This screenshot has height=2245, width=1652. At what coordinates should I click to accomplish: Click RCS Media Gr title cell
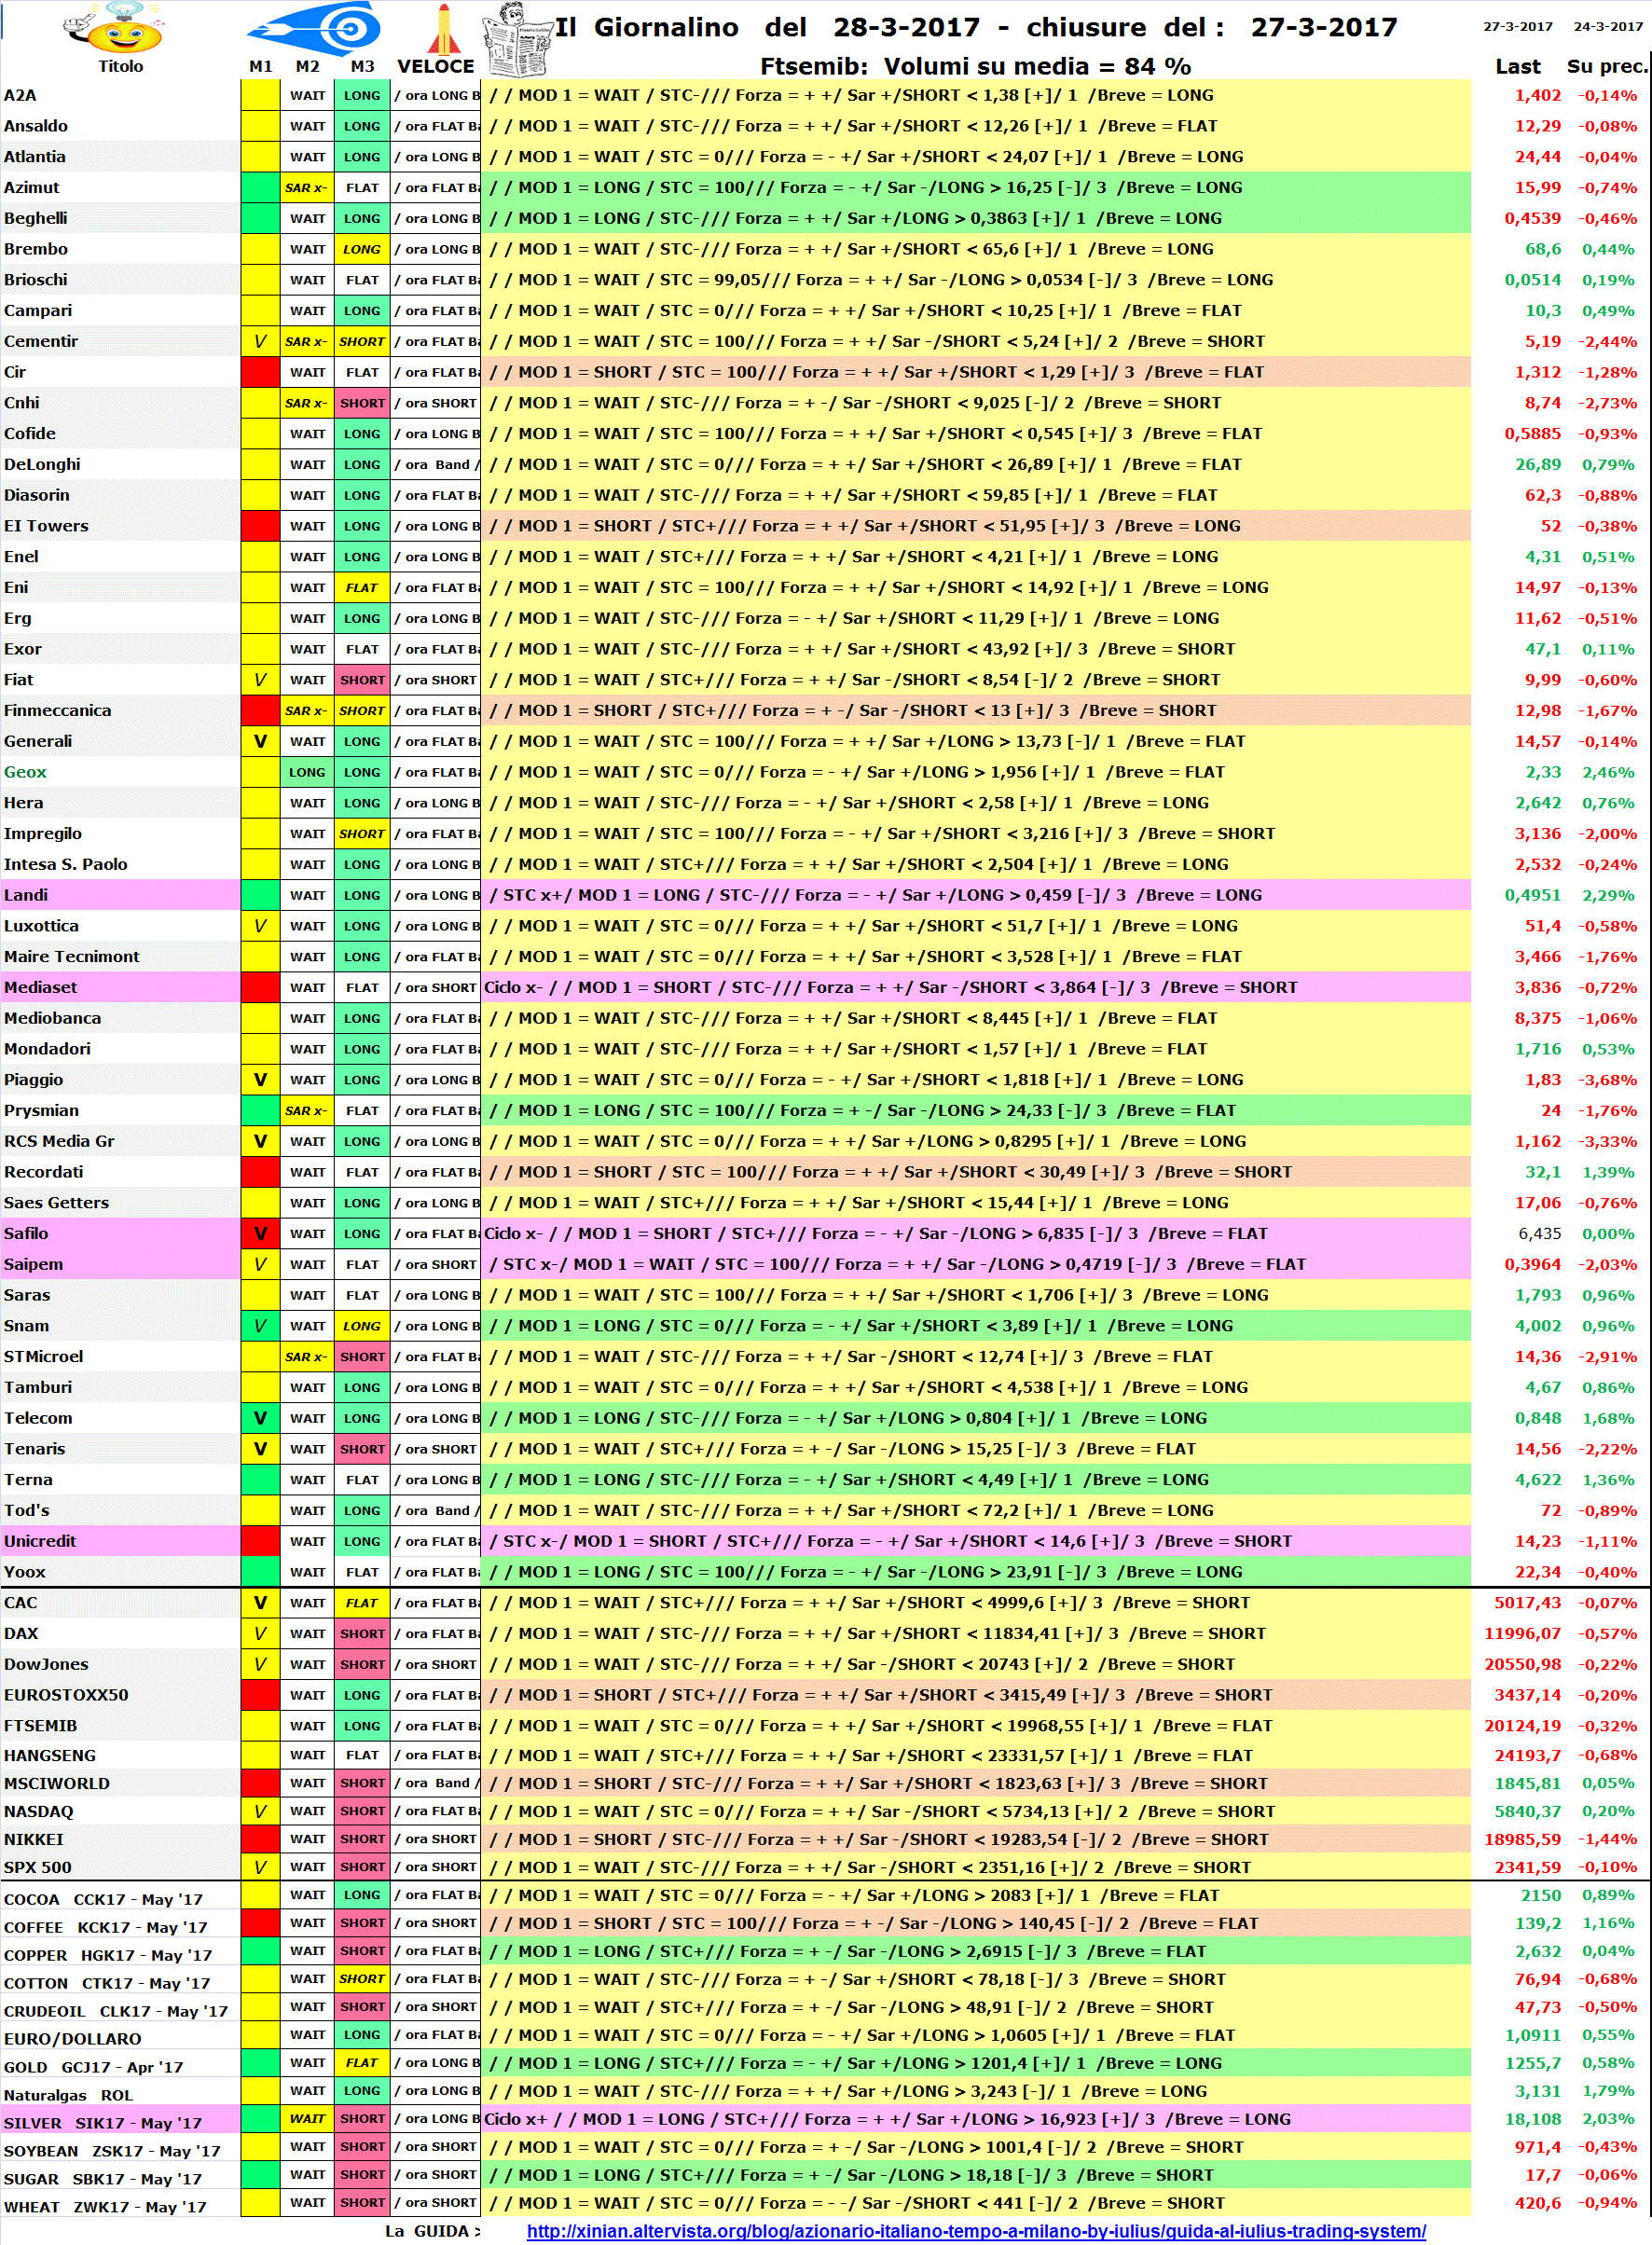pos(120,1141)
